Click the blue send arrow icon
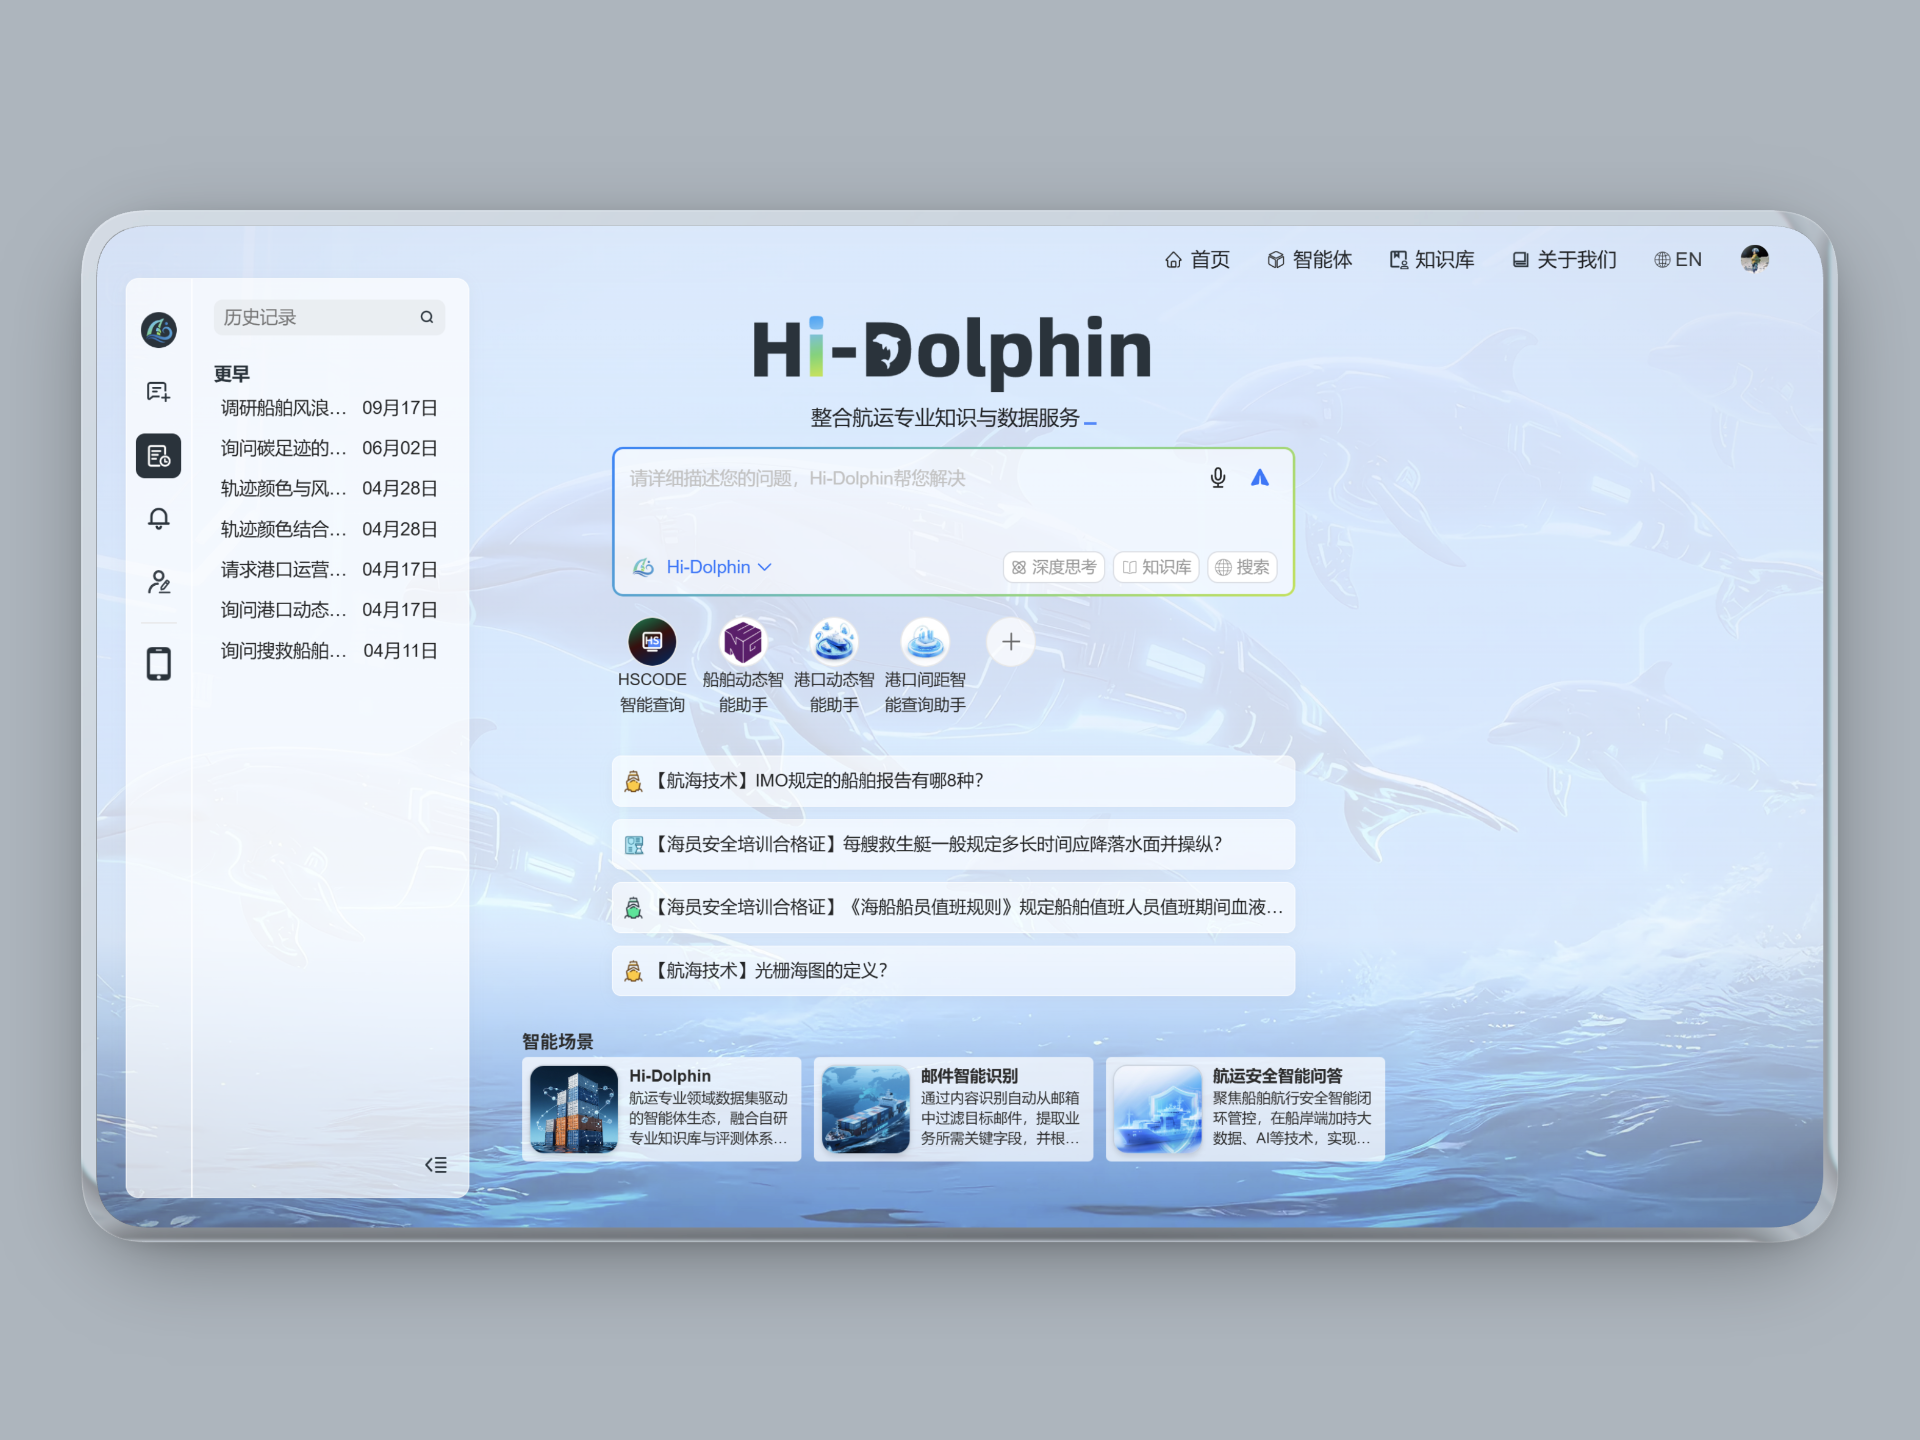 click(x=1259, y=478)
